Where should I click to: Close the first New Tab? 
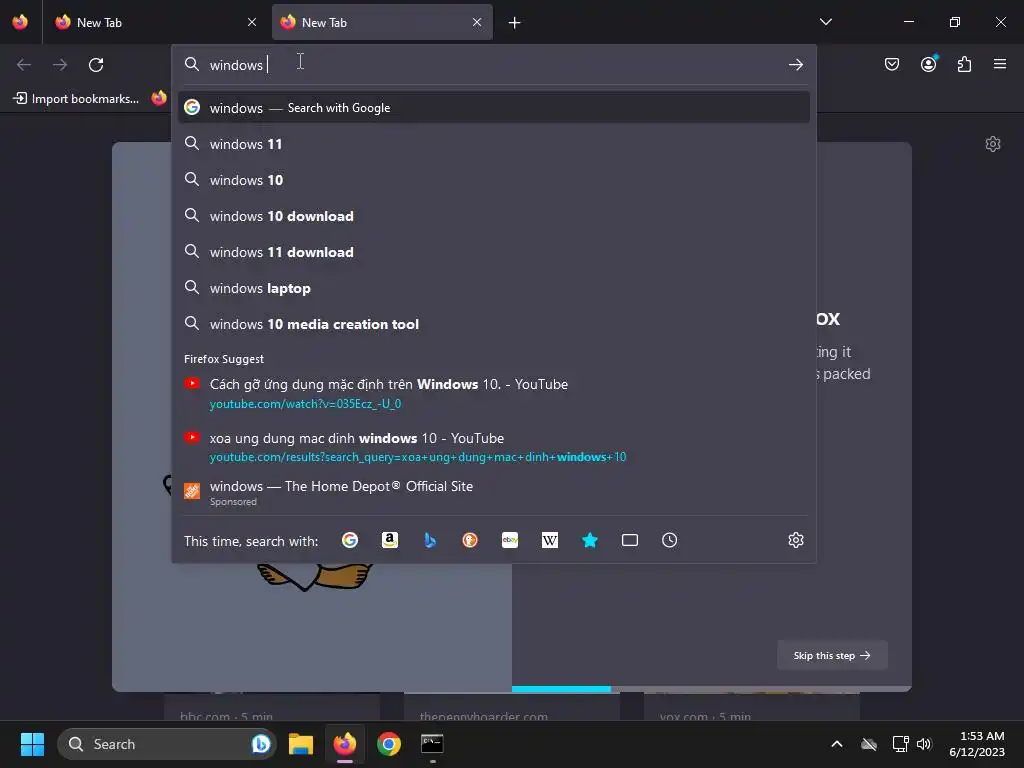tap(252, 22)
